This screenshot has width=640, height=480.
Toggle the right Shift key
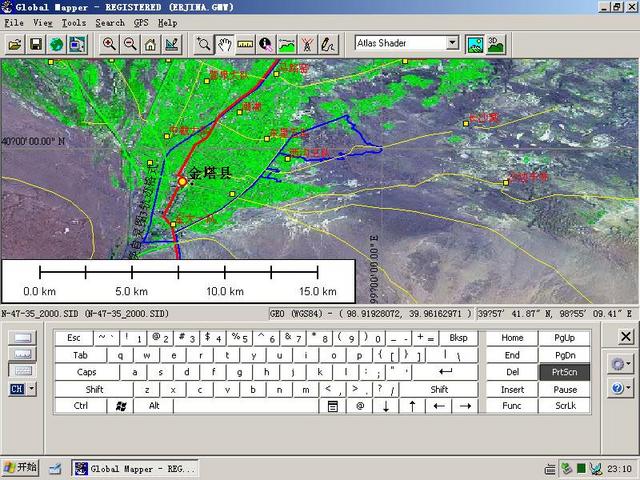pyautogui.click(x=439, y=389)
